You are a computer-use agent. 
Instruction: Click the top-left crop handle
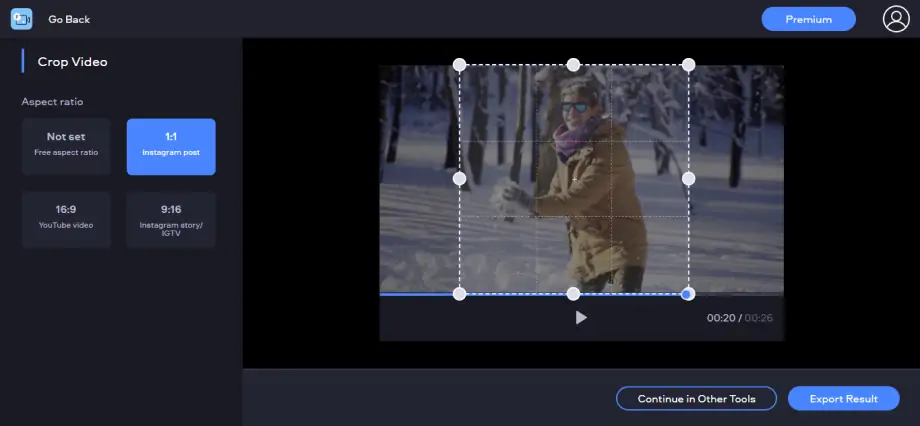point(459,65)
